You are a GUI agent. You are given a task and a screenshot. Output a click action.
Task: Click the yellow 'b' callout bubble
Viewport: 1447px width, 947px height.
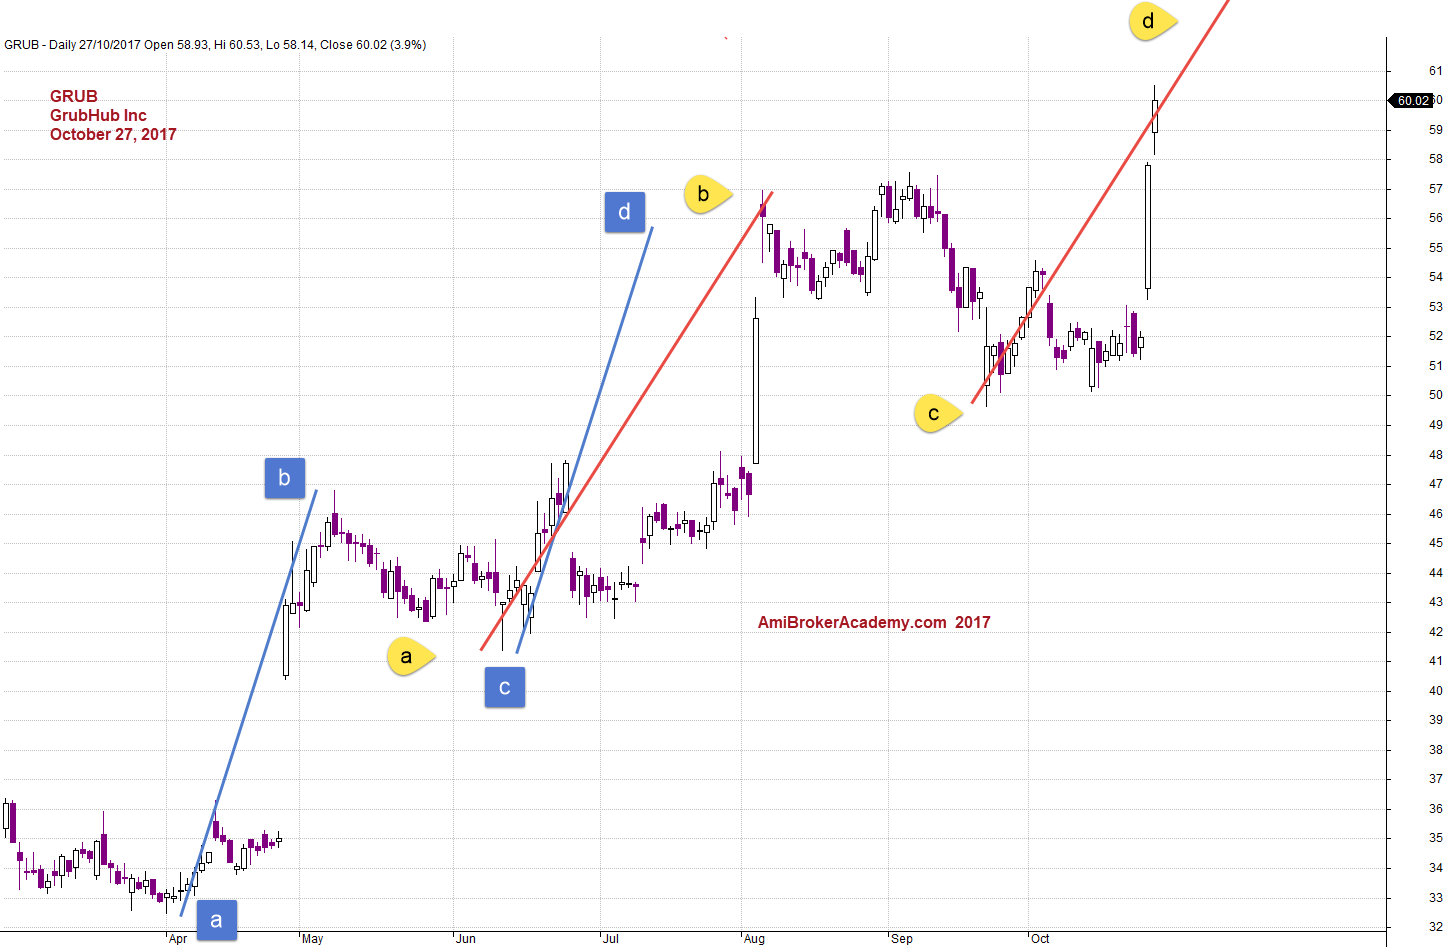click(x=707, y=194)
